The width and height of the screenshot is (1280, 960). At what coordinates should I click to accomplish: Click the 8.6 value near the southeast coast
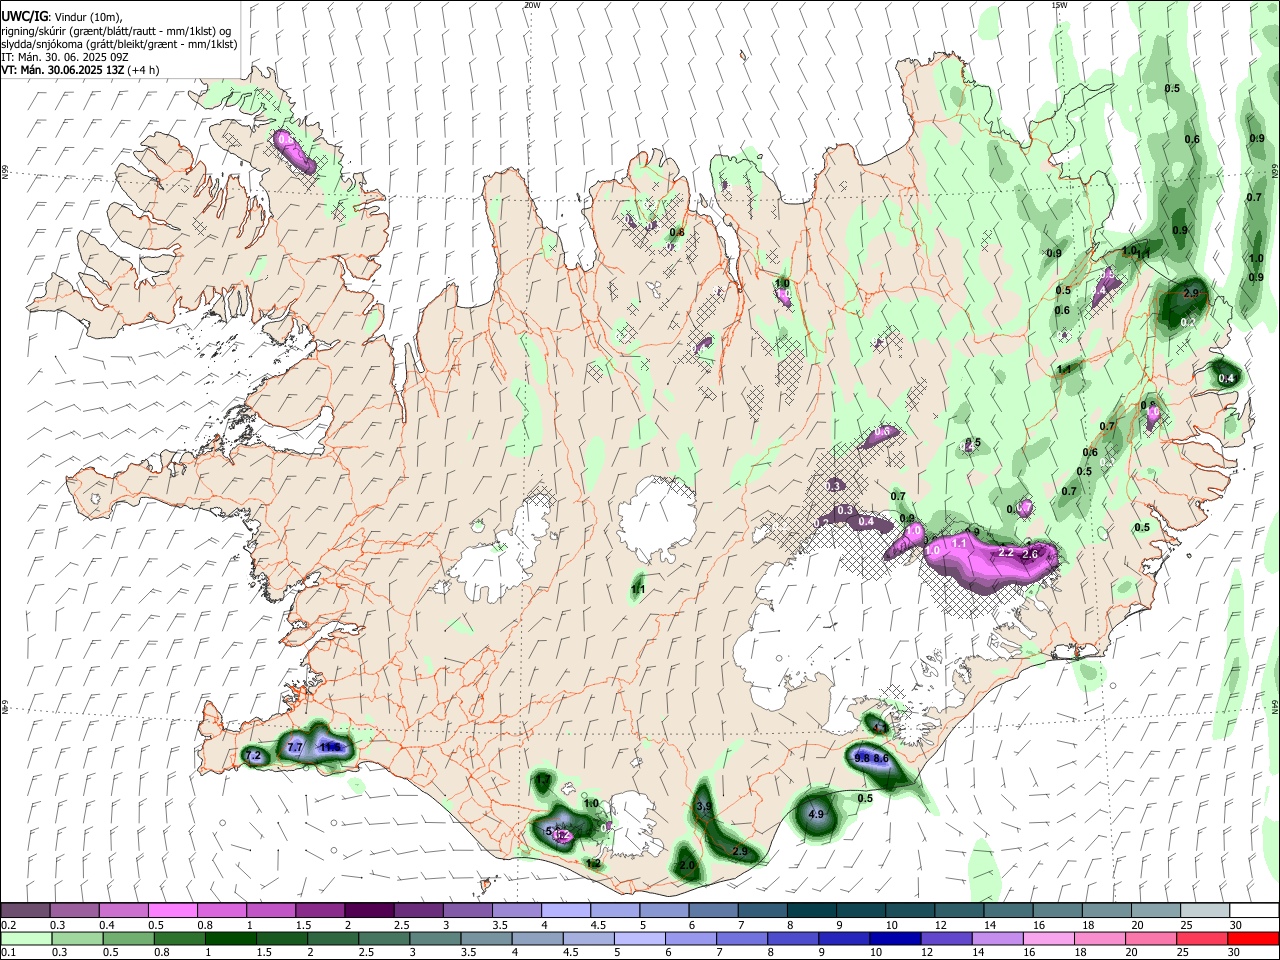click(x=881, y=759)
